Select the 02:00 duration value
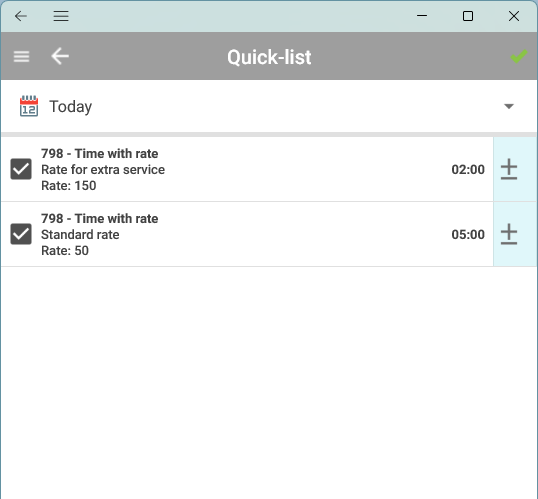538x499 pixels. (468, 170)
